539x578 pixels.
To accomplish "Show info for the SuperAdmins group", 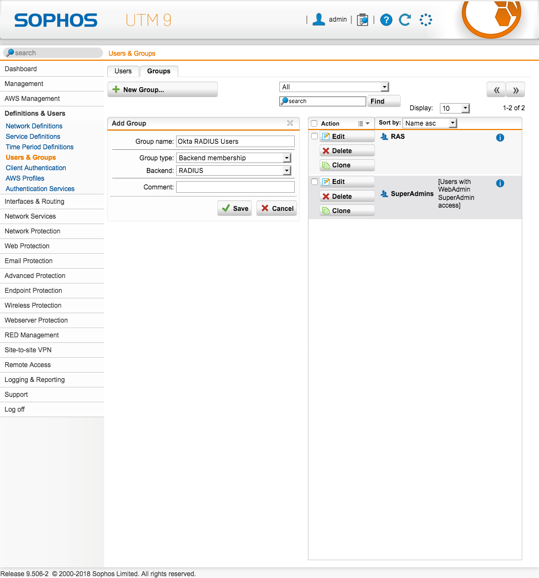I will pyautogui.click(x=500, y=183).
